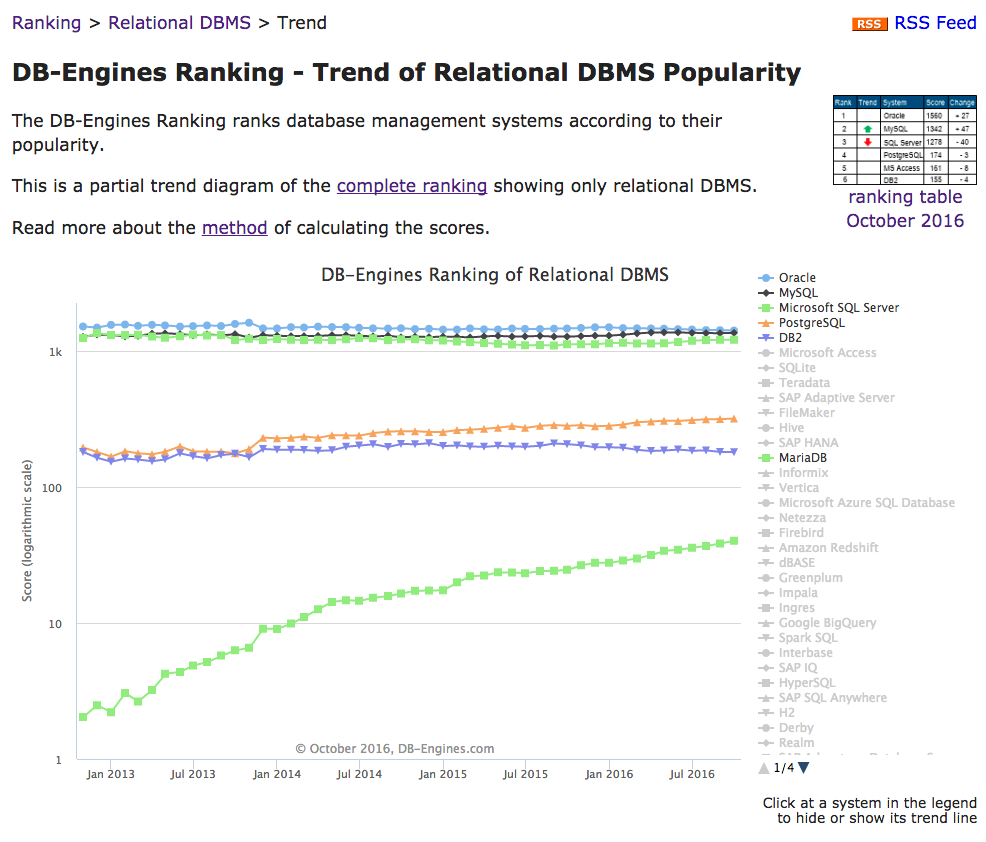Click last PostgreSQL data point on chart
Viewport: 986px width, 842px height.
734,418
